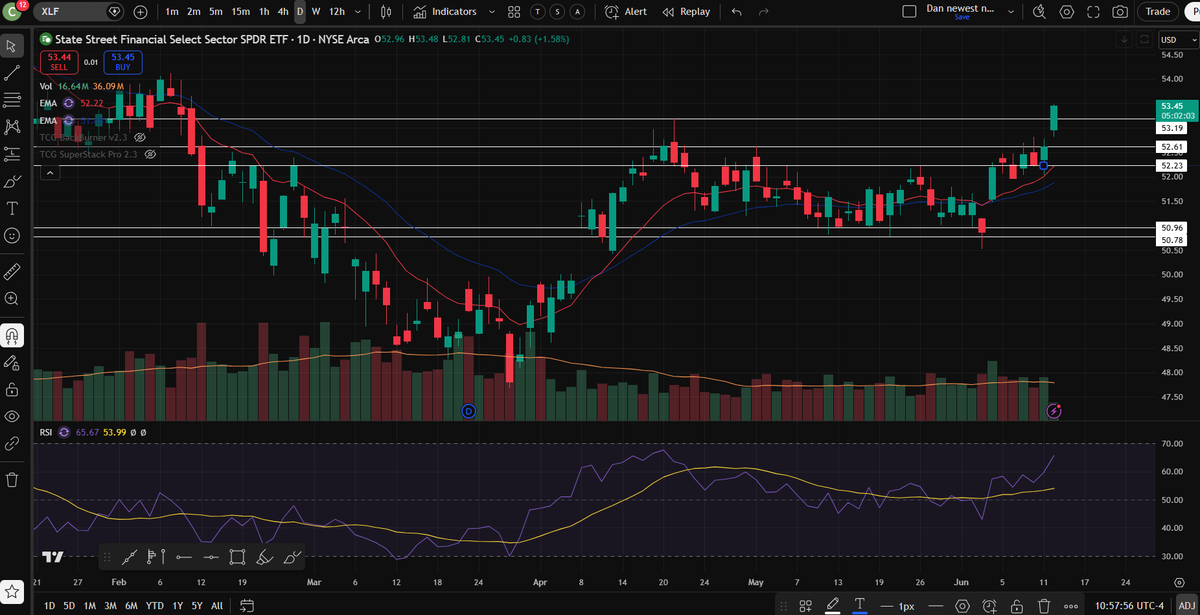Click the T circle toolbar button

[539, 12]
